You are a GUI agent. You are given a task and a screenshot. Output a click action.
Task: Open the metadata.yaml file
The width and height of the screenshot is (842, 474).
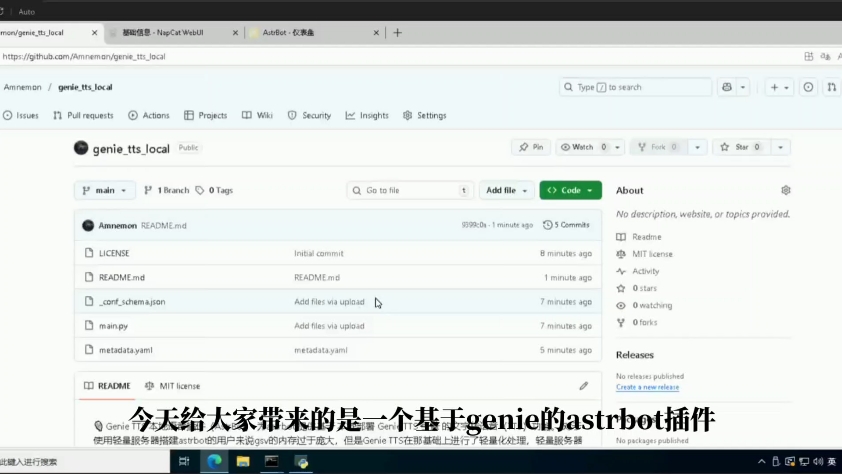[126, 350]
